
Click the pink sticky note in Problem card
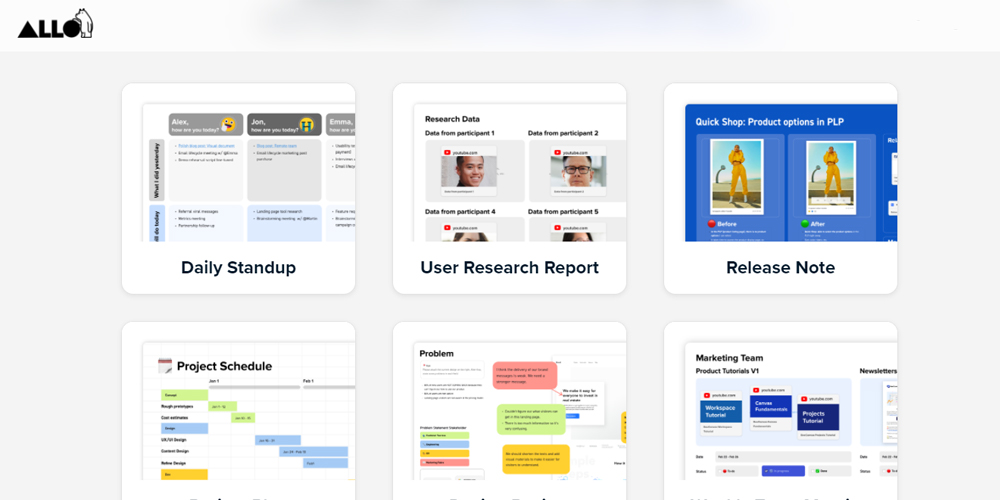point(525,376)
